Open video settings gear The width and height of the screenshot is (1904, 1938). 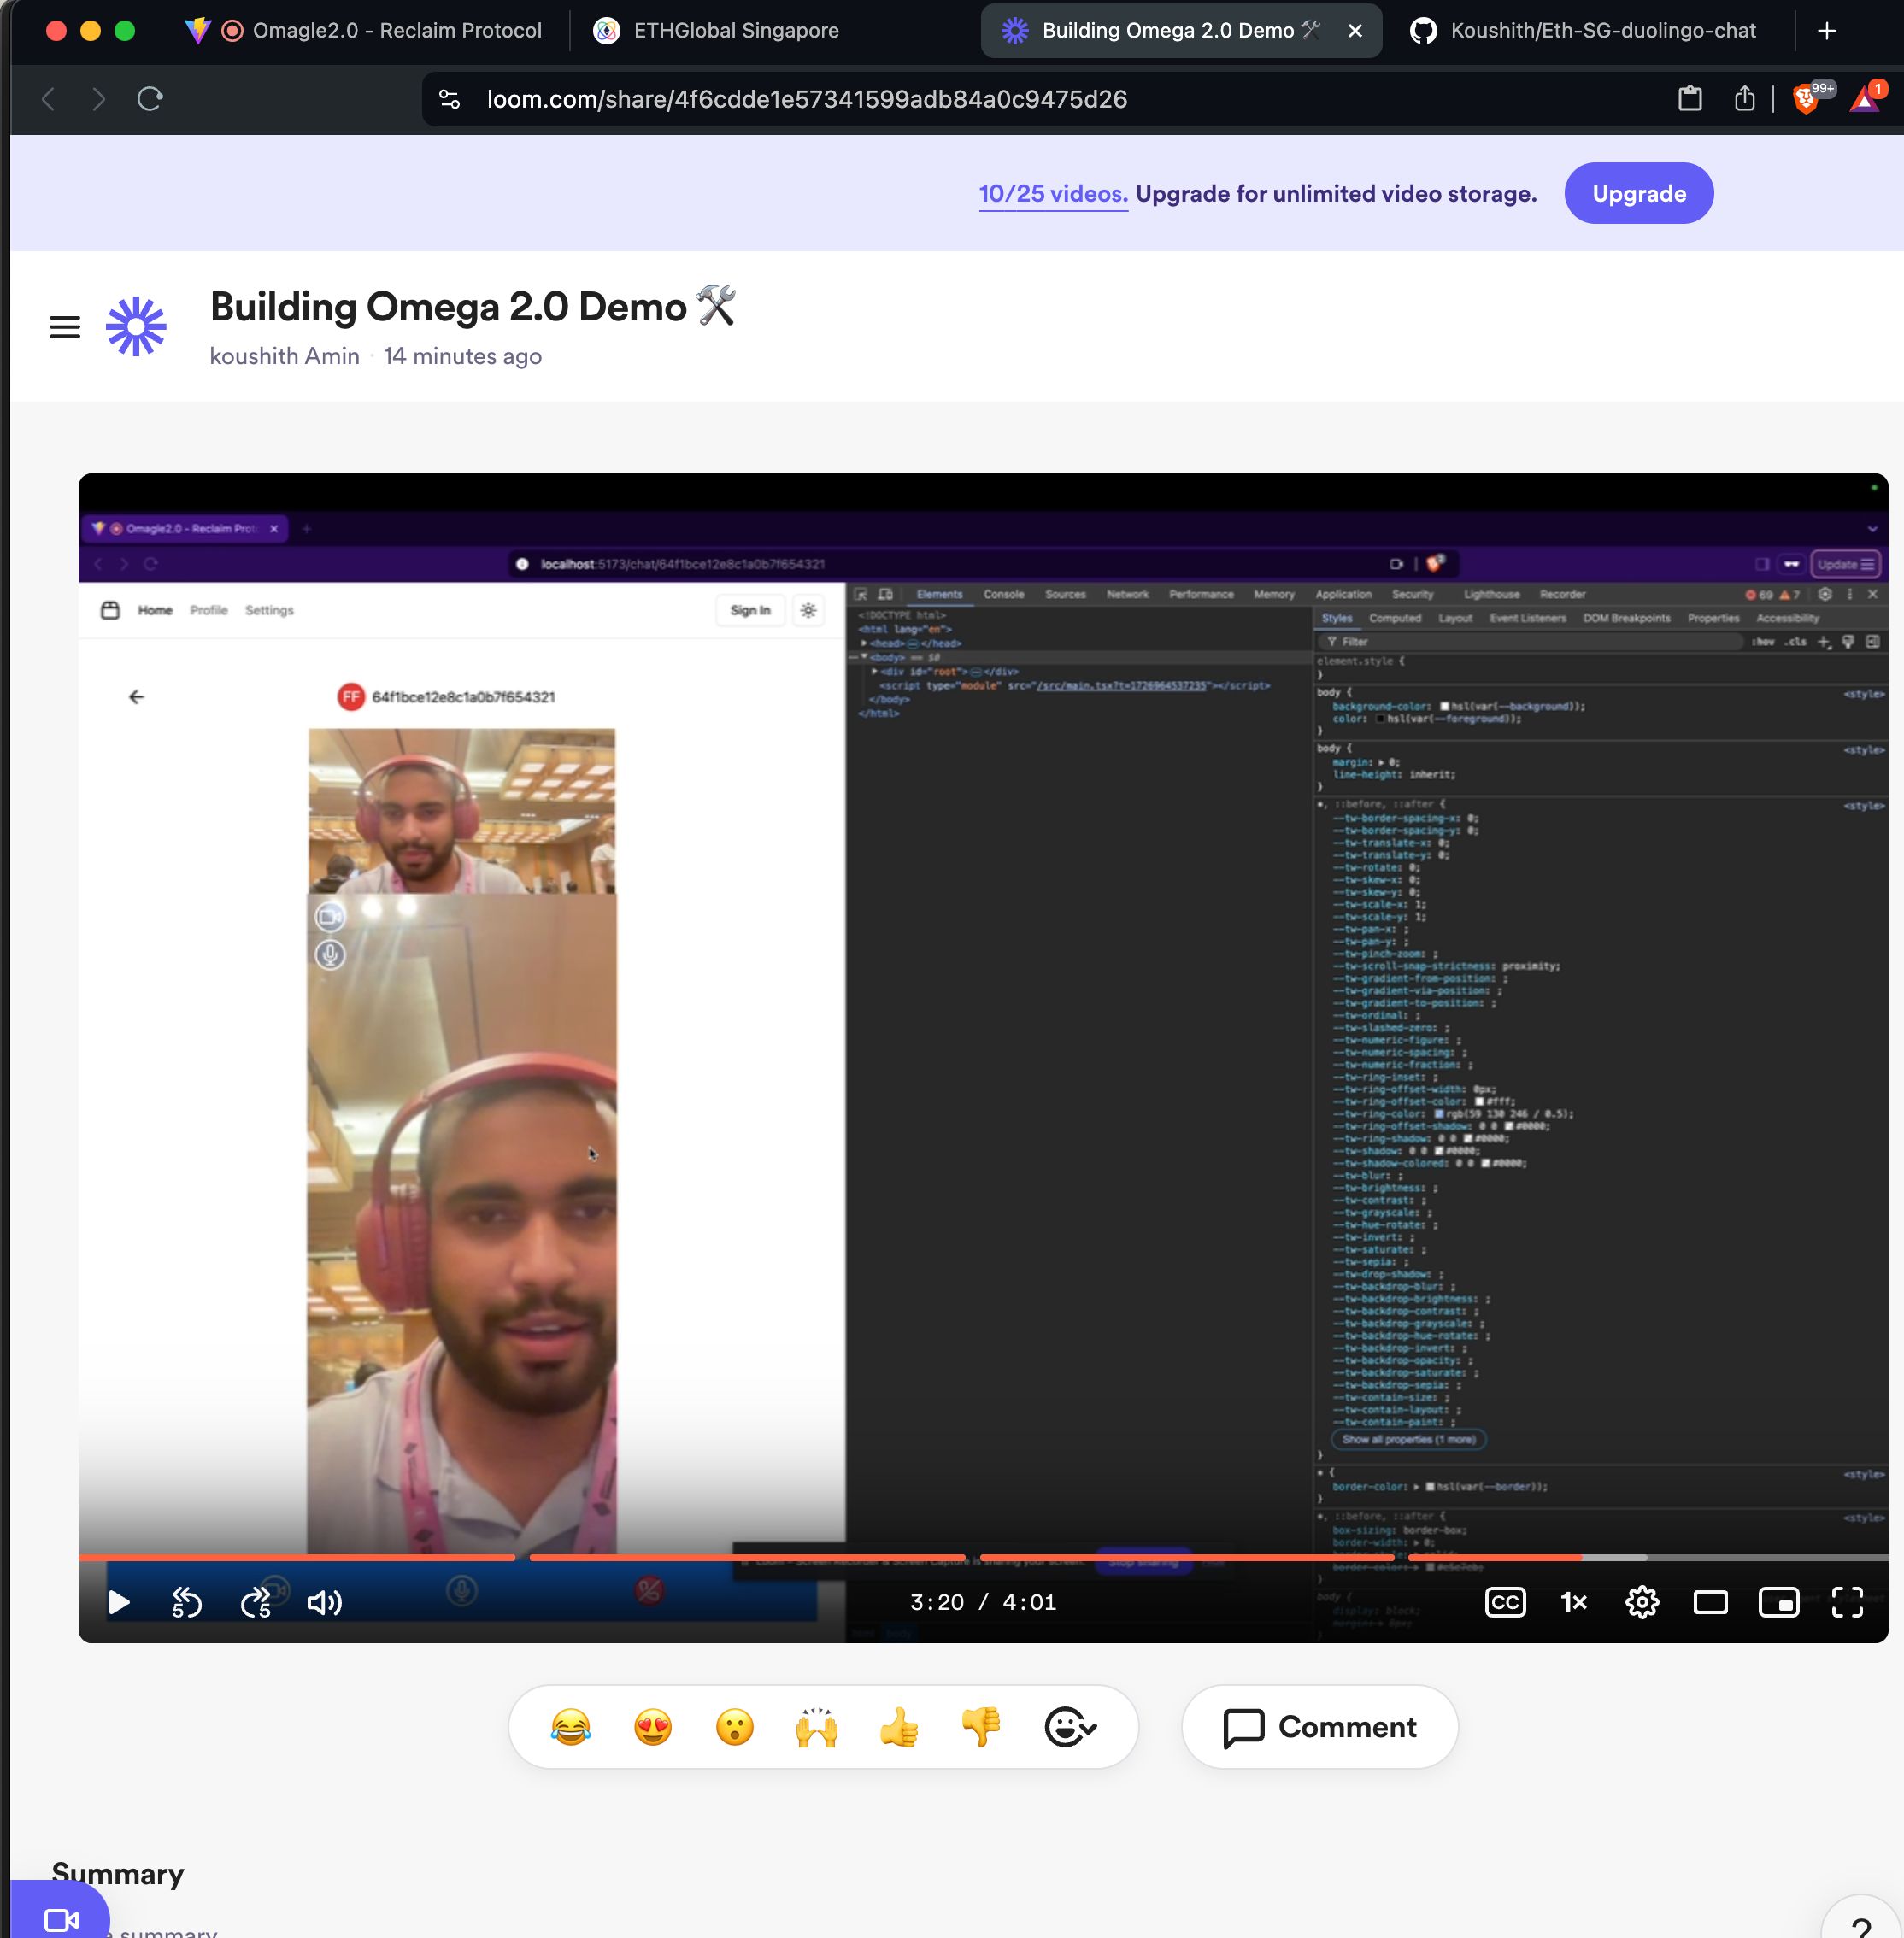1642,1602
